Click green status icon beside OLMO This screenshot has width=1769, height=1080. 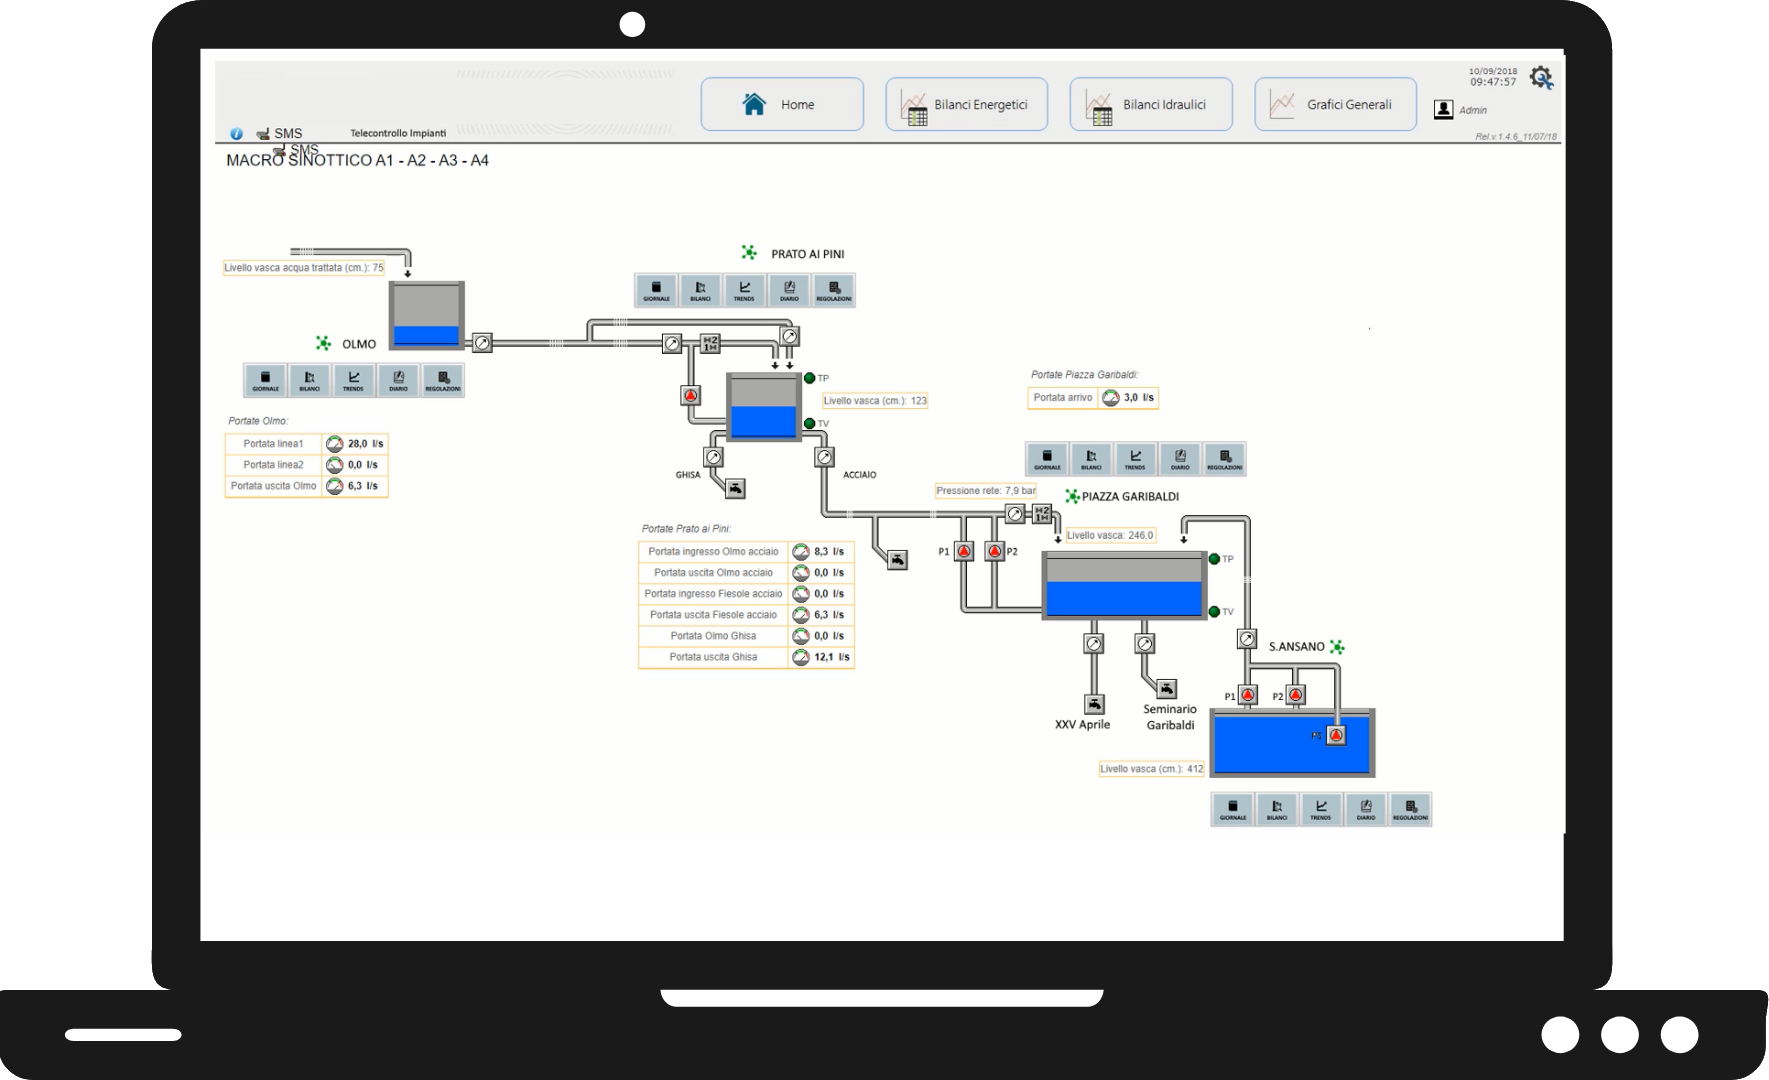pos(323,343)
